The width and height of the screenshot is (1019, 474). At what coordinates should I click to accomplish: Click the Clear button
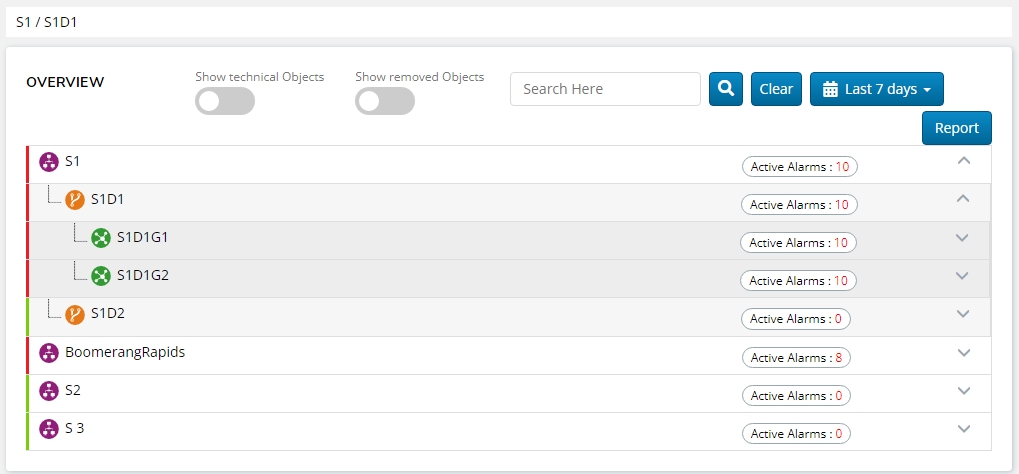776,89
